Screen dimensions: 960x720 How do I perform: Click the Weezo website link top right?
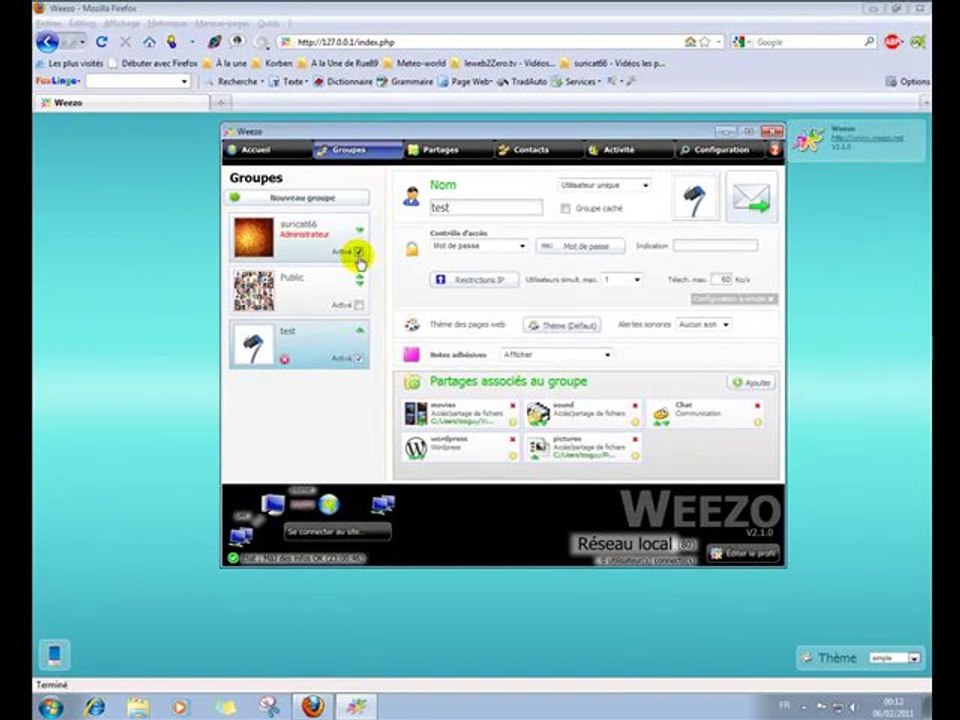point(867,138)
